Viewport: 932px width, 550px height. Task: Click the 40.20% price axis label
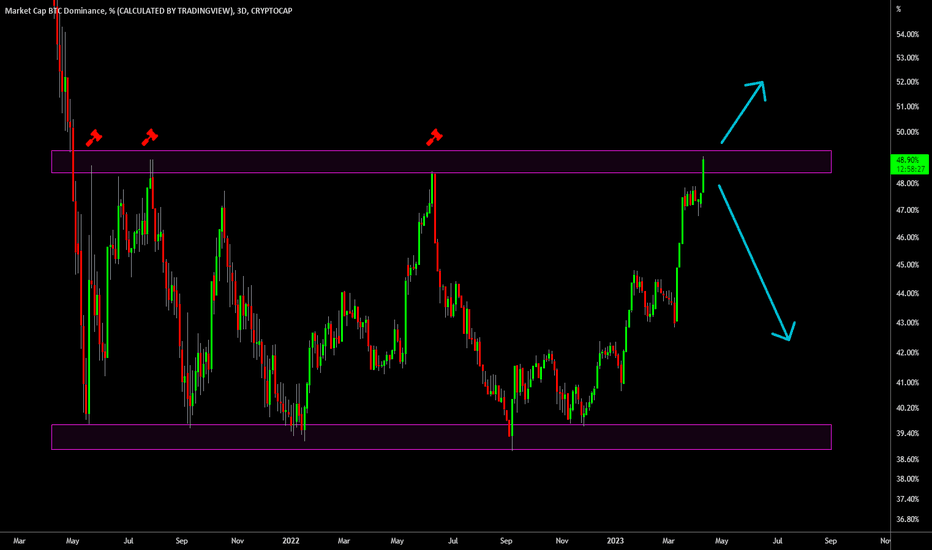tap(908, 408)
